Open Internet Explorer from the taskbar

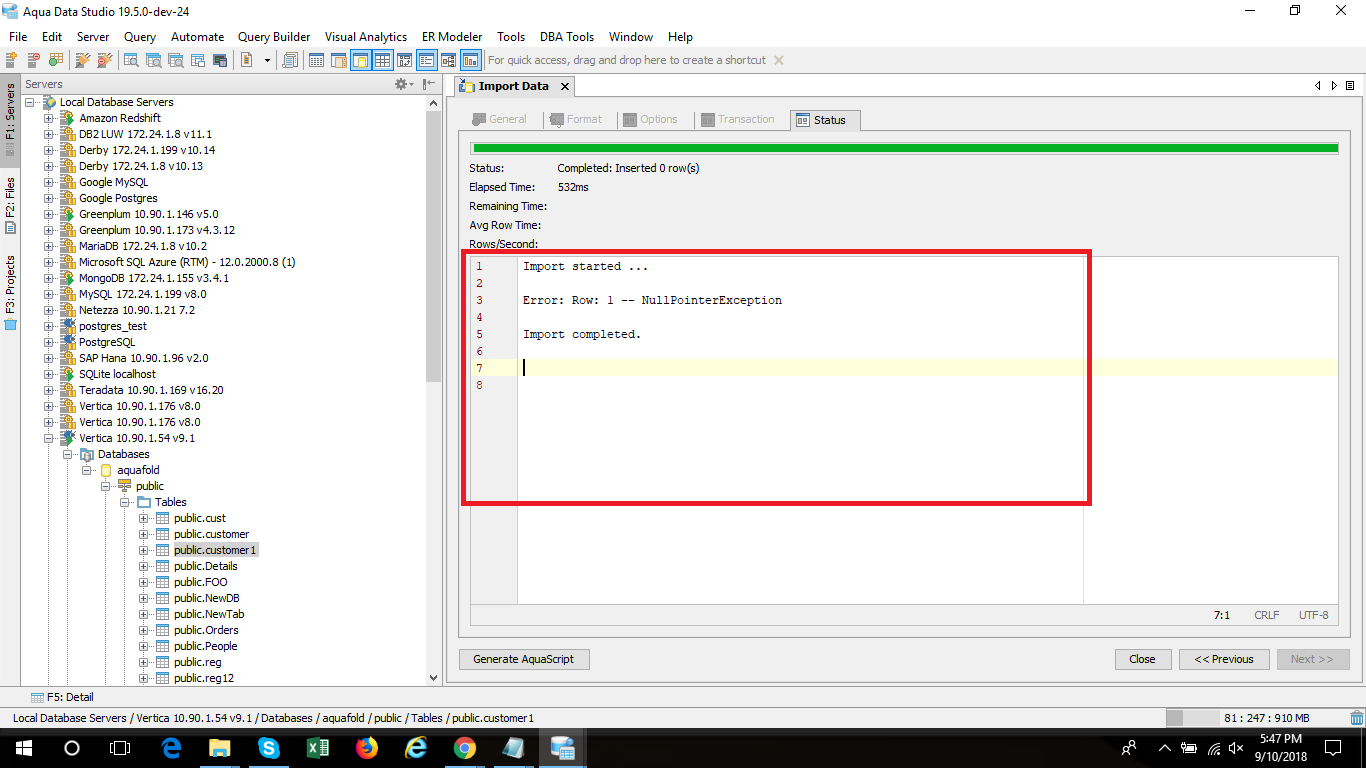[x=415, y=747]
